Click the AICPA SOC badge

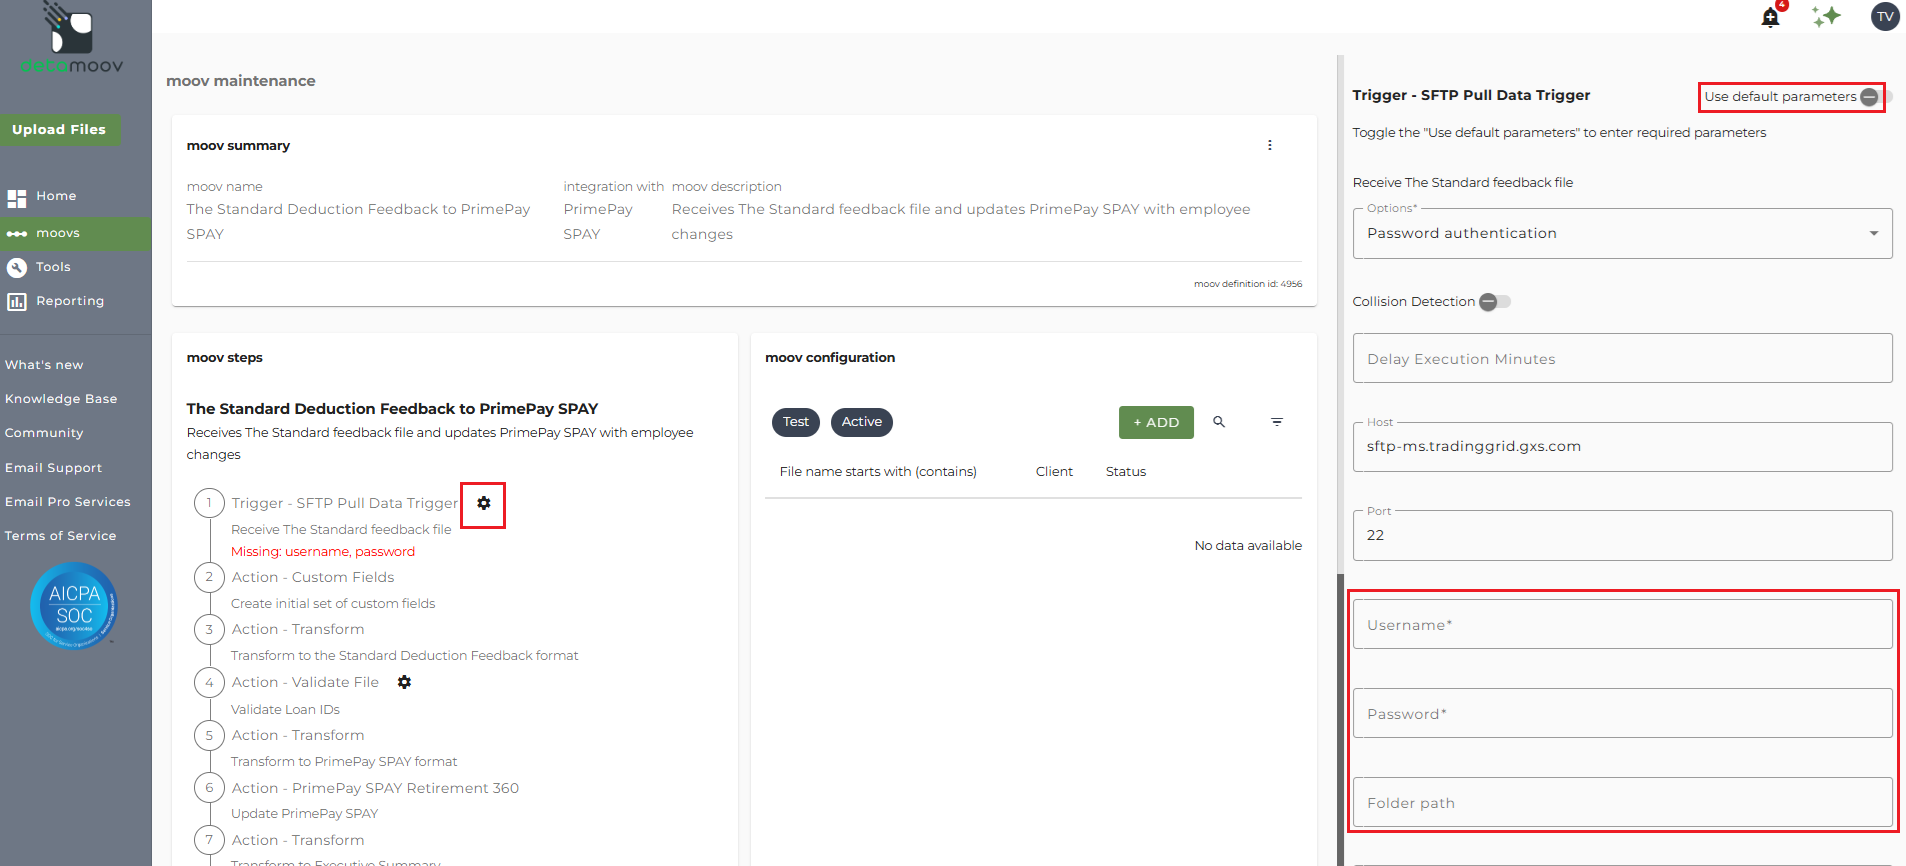point(74,606)
